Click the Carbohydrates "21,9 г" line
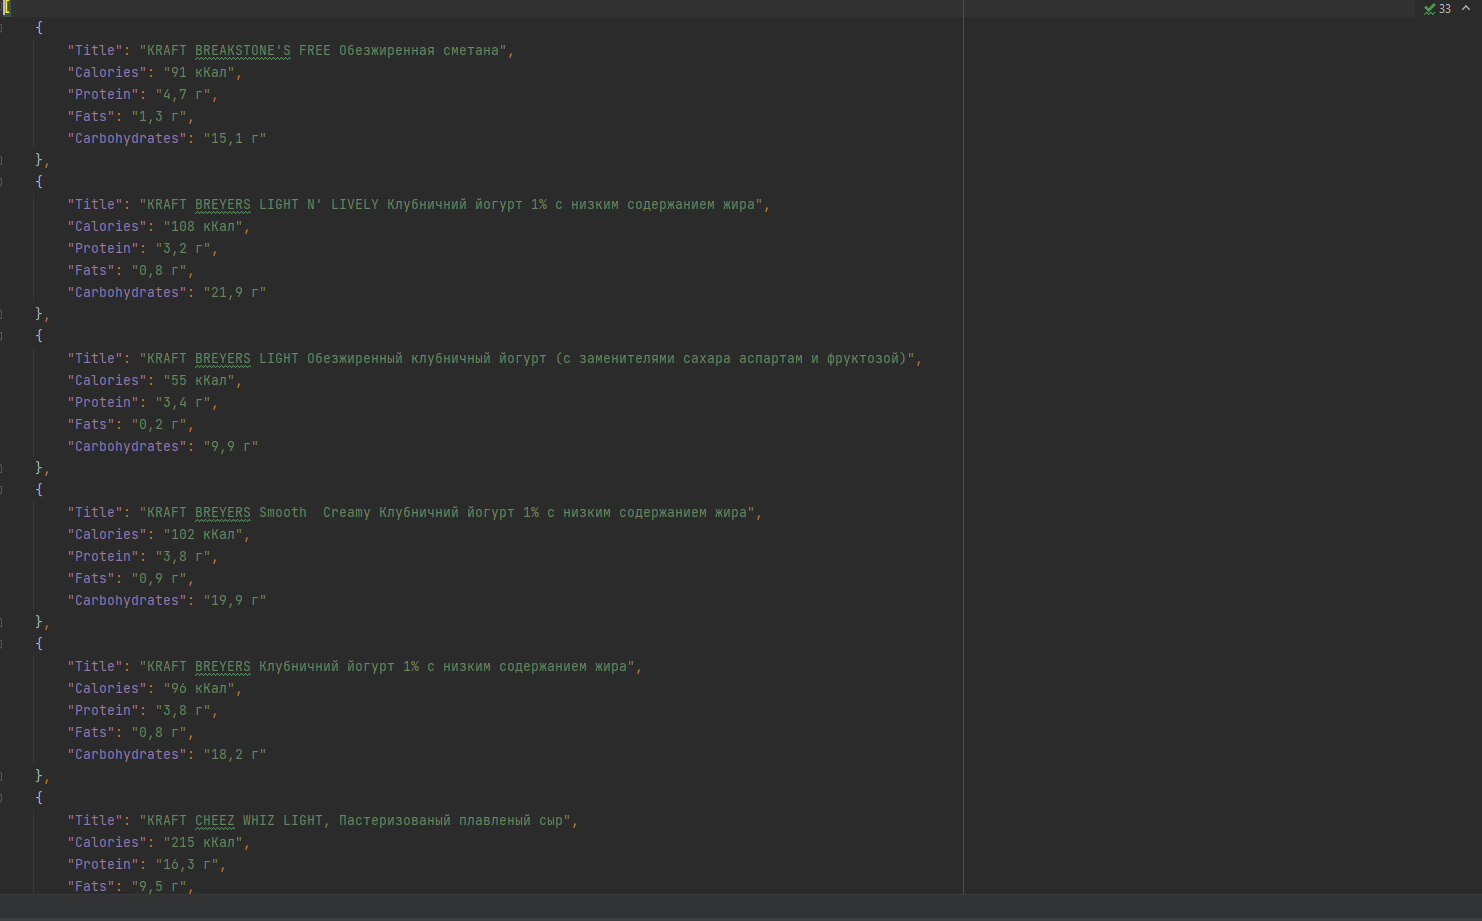This screenshot has width=1482, height=921. coord(167,292)
